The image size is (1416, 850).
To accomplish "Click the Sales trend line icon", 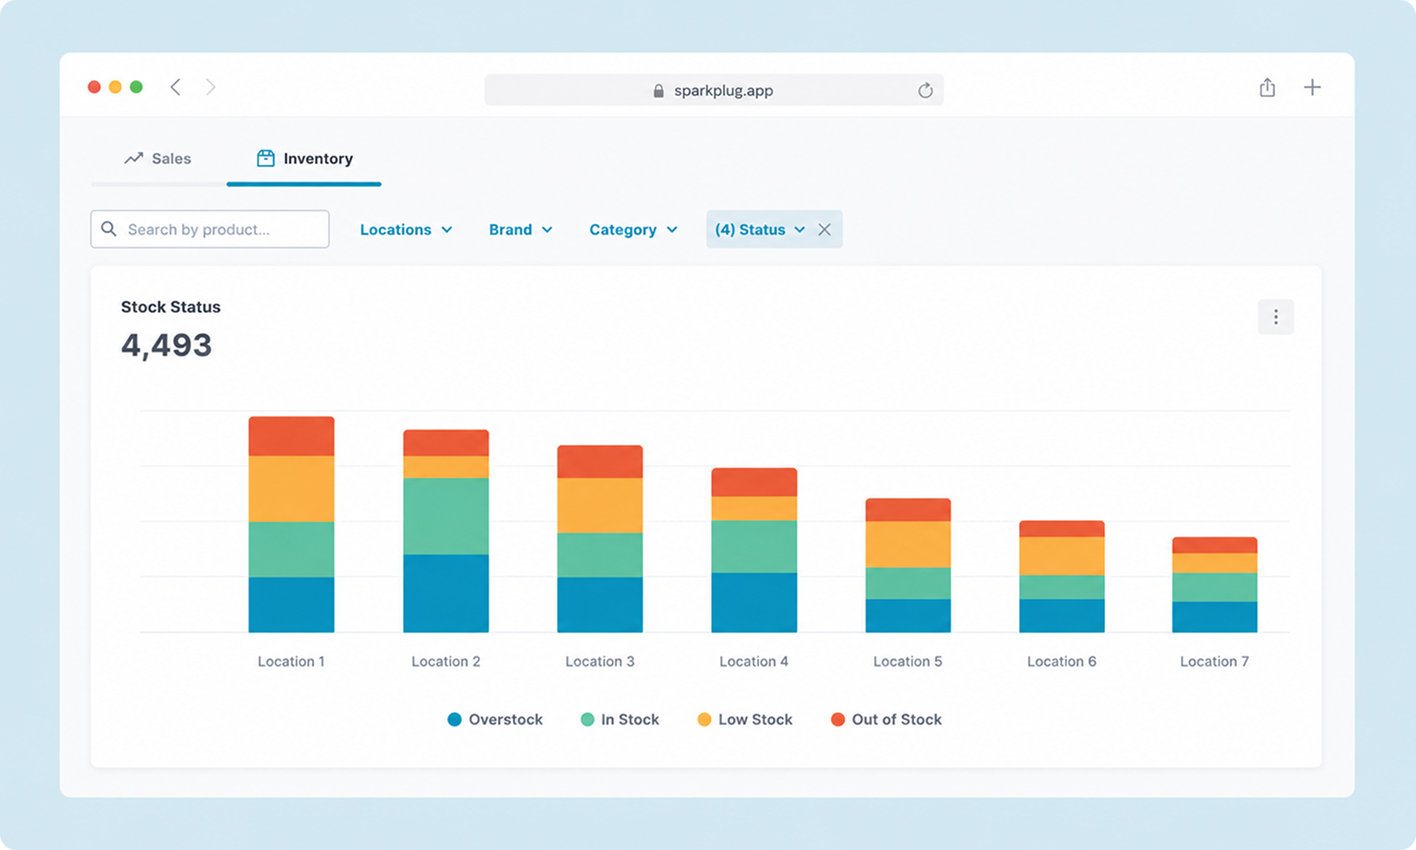I will pos(133,158).
